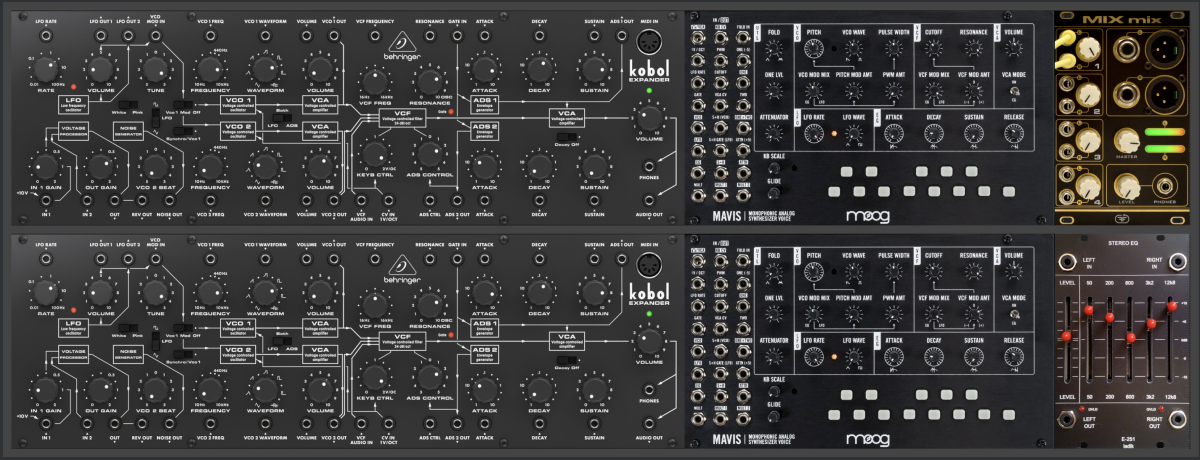Click the 12k8 band slider on Stereo EQ

click(x=1171, y=306)
